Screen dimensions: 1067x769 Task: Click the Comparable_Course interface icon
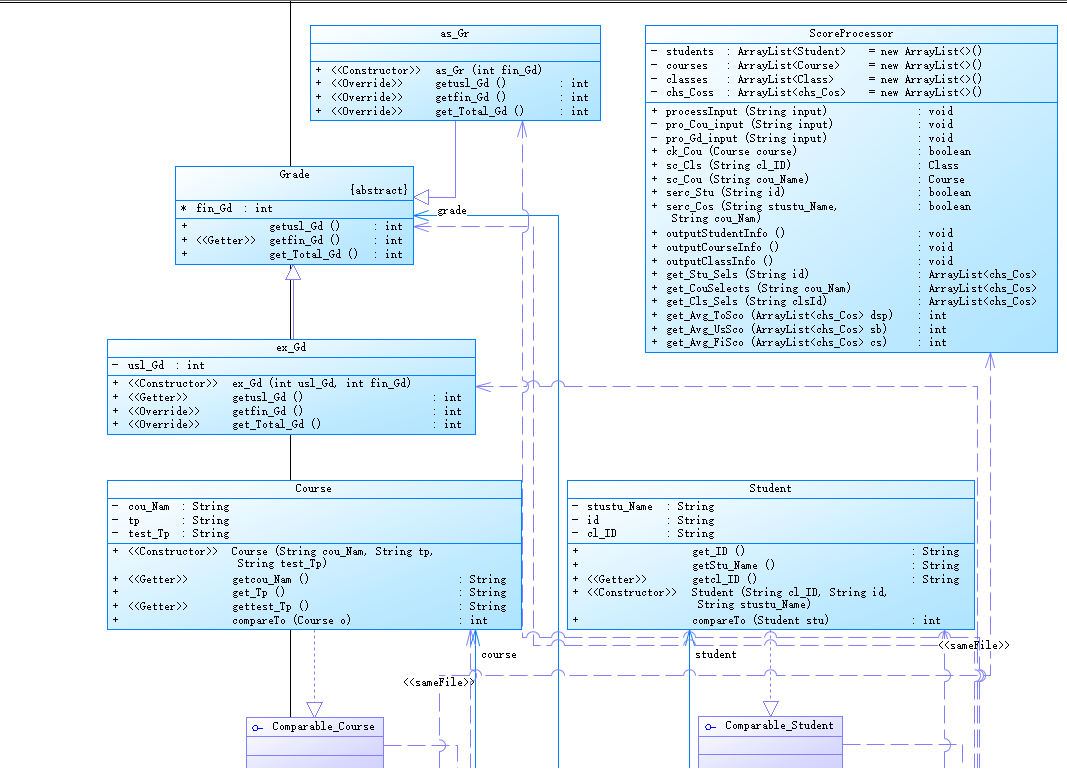(x=257, y=727)
